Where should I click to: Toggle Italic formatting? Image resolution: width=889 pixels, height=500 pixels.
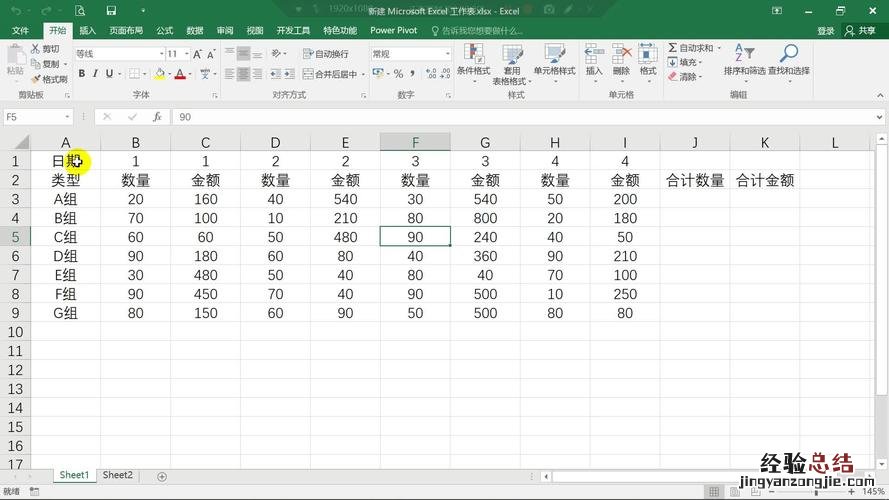[x=95, y=74]
